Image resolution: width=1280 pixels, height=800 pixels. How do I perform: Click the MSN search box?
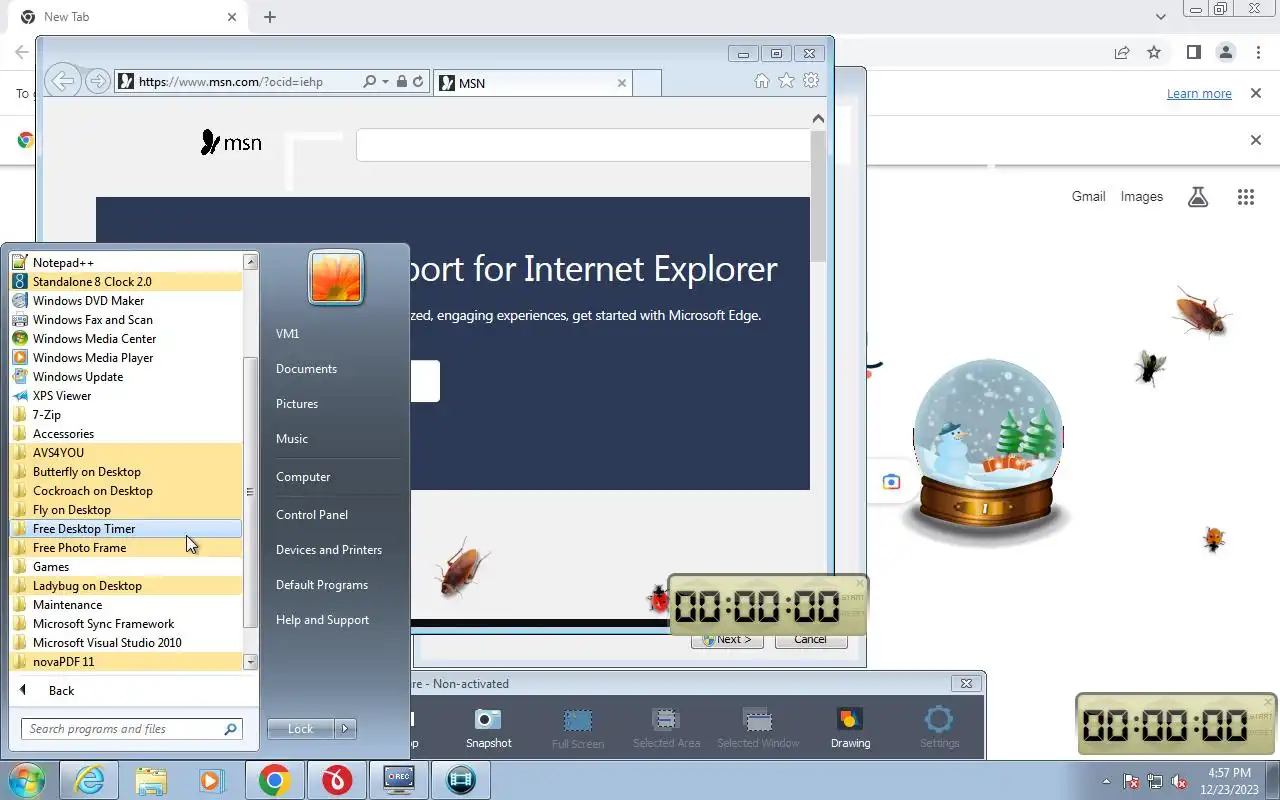583,145
